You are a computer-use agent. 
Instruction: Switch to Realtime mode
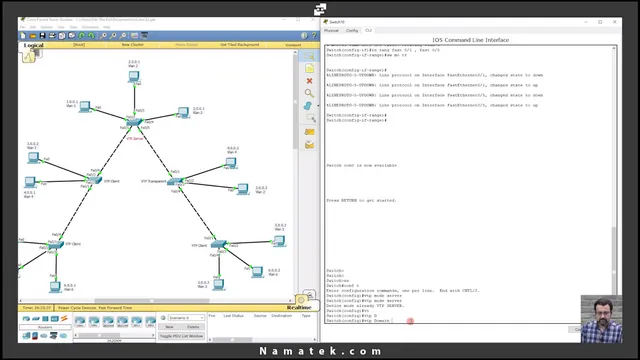coord(299,307)
